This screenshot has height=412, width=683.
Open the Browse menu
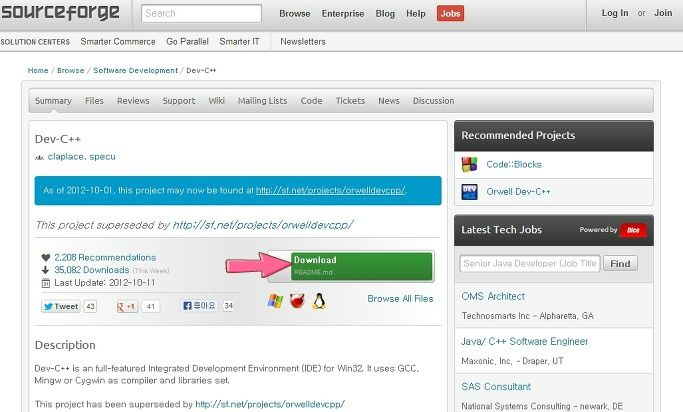pos(295,14)
